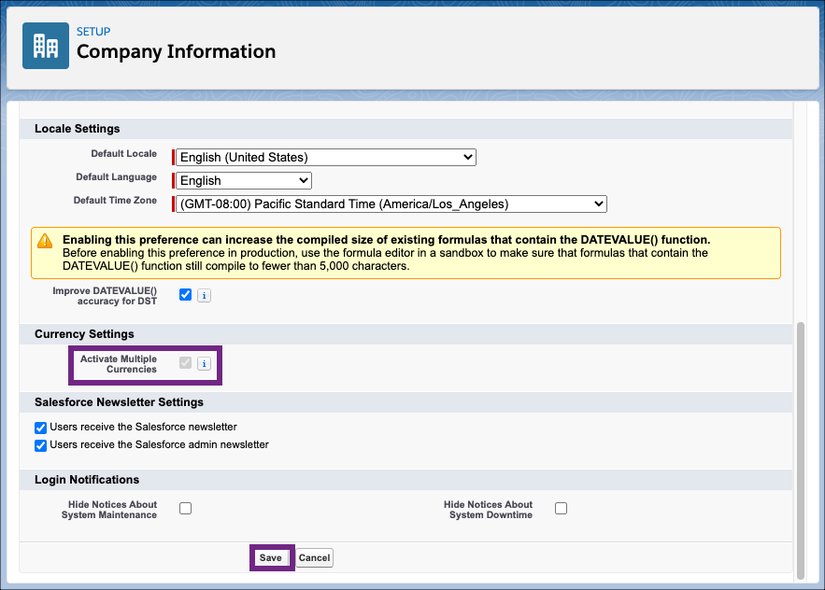Viewport: 825px width, 590px height.
Task: Click the Cancel button
Action: (314, 557)
